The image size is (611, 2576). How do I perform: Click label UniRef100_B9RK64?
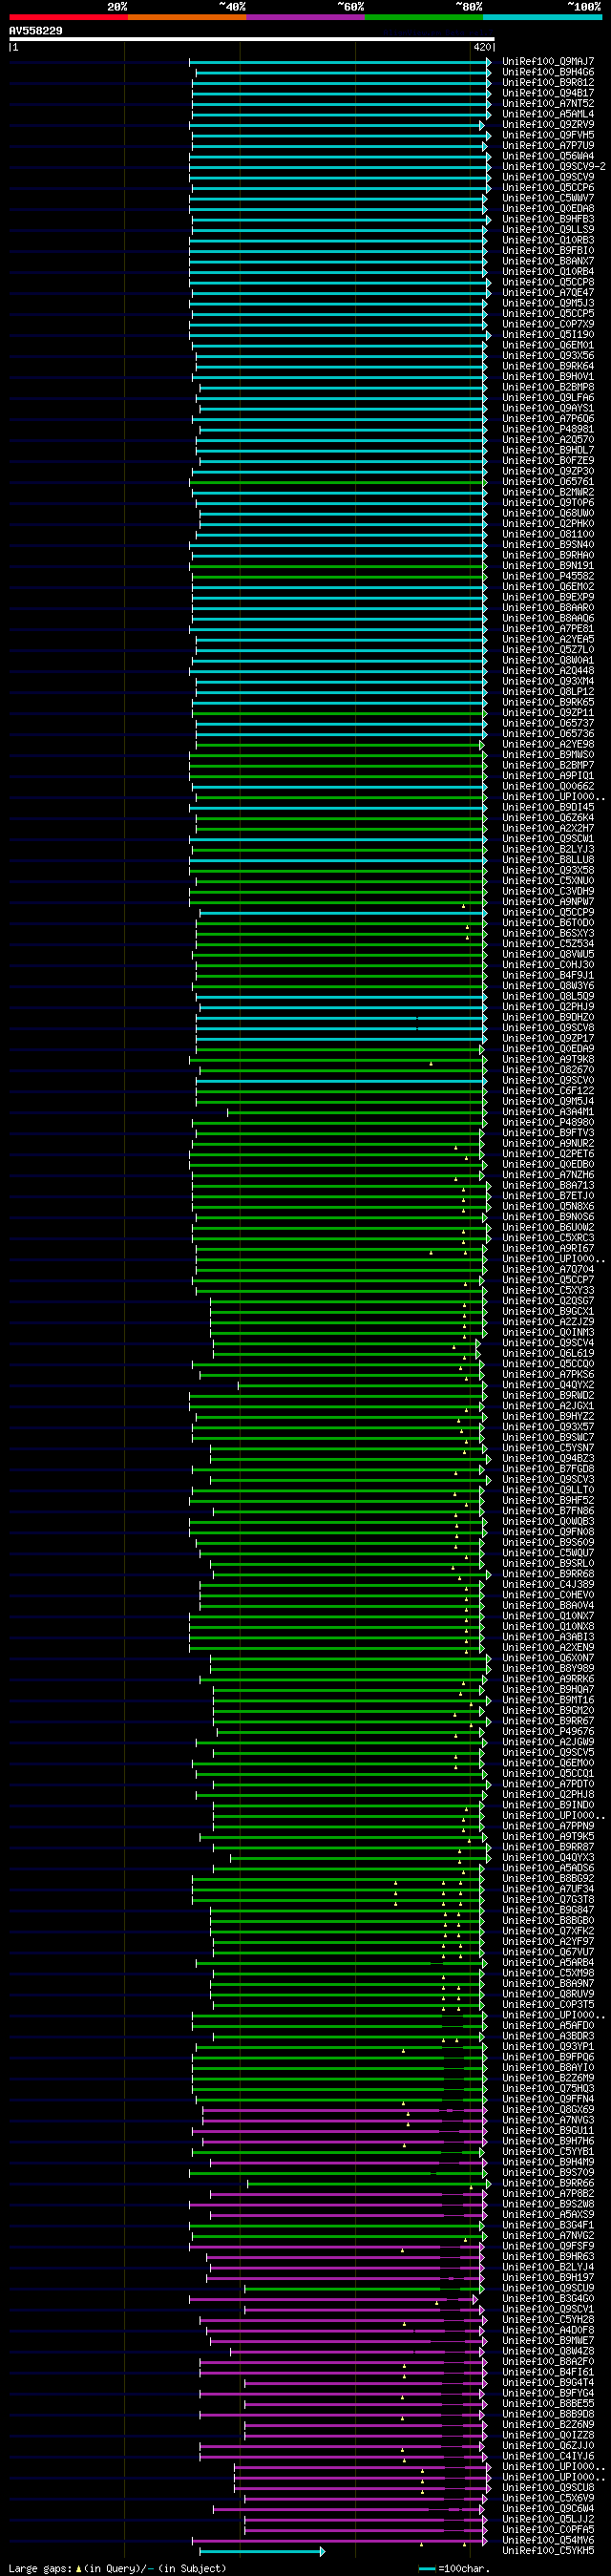(548, 366)
